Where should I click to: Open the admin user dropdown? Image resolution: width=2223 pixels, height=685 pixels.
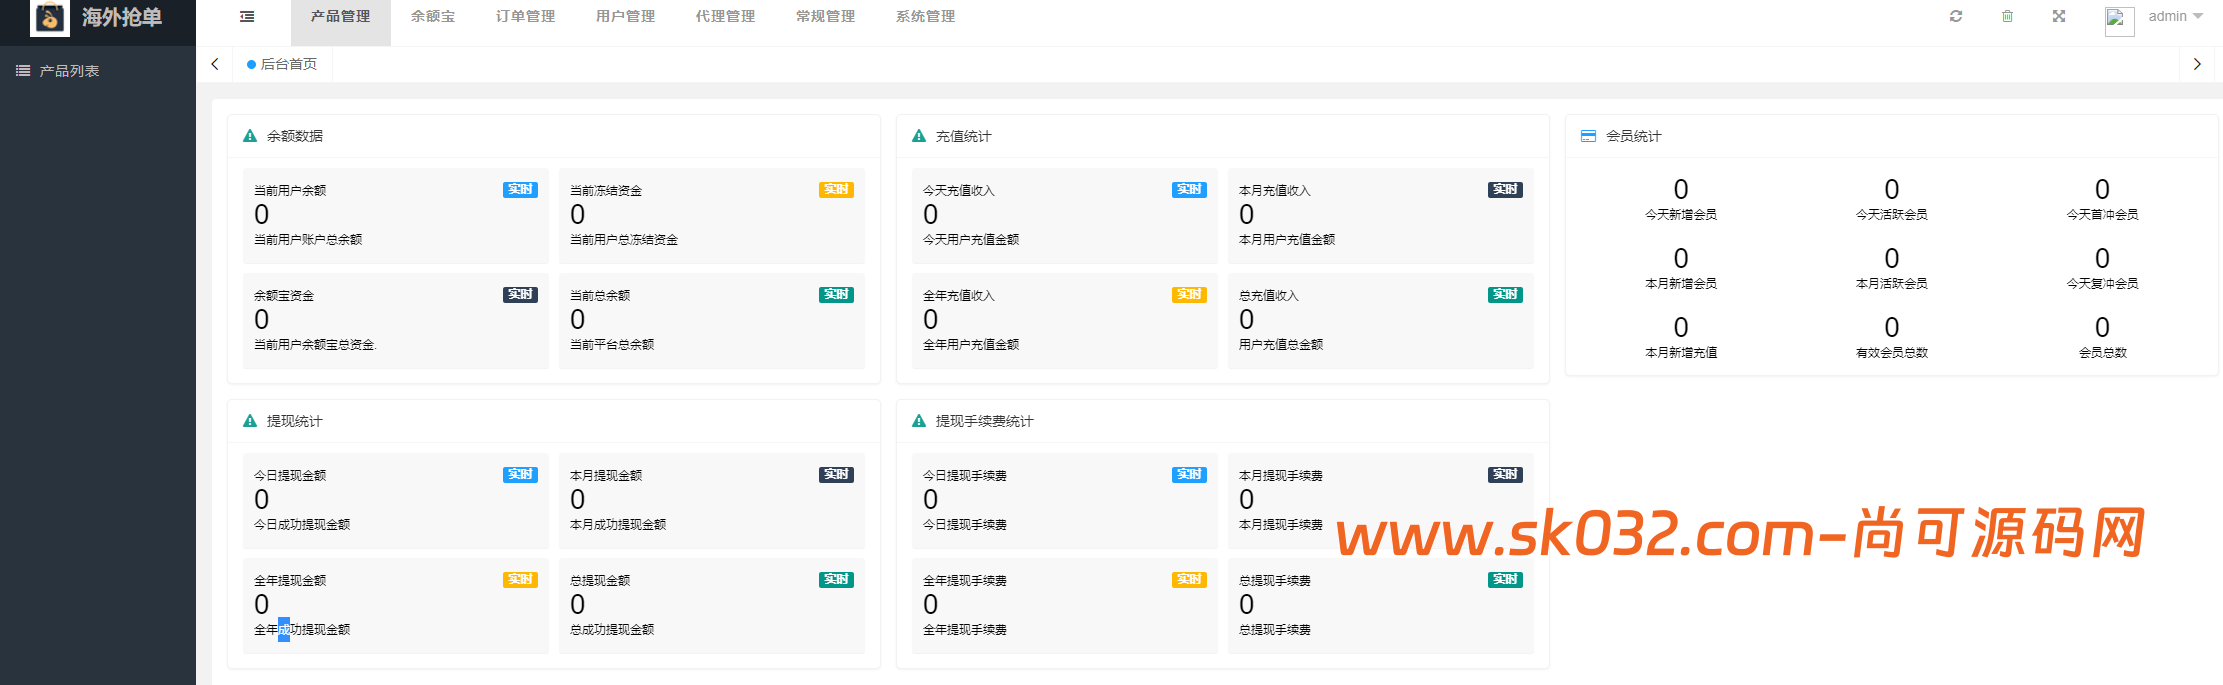2176,16
